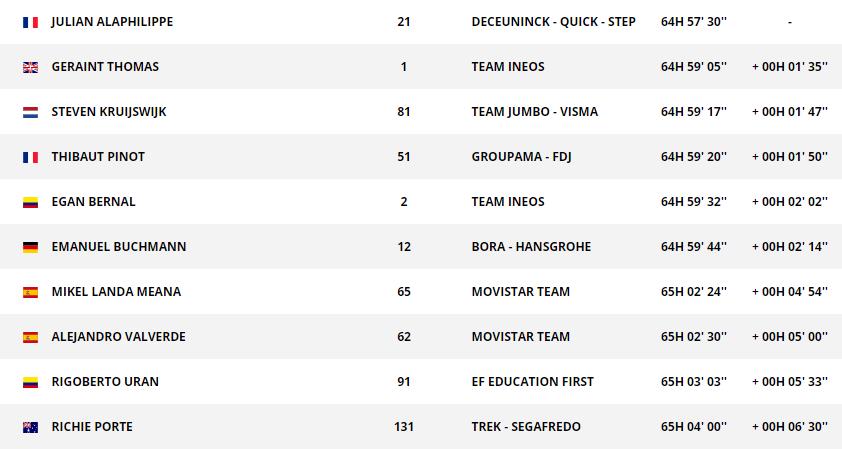Click Egan Bernal's bib number 2
The width and height of the screenshot is (842, 449).
404,202
